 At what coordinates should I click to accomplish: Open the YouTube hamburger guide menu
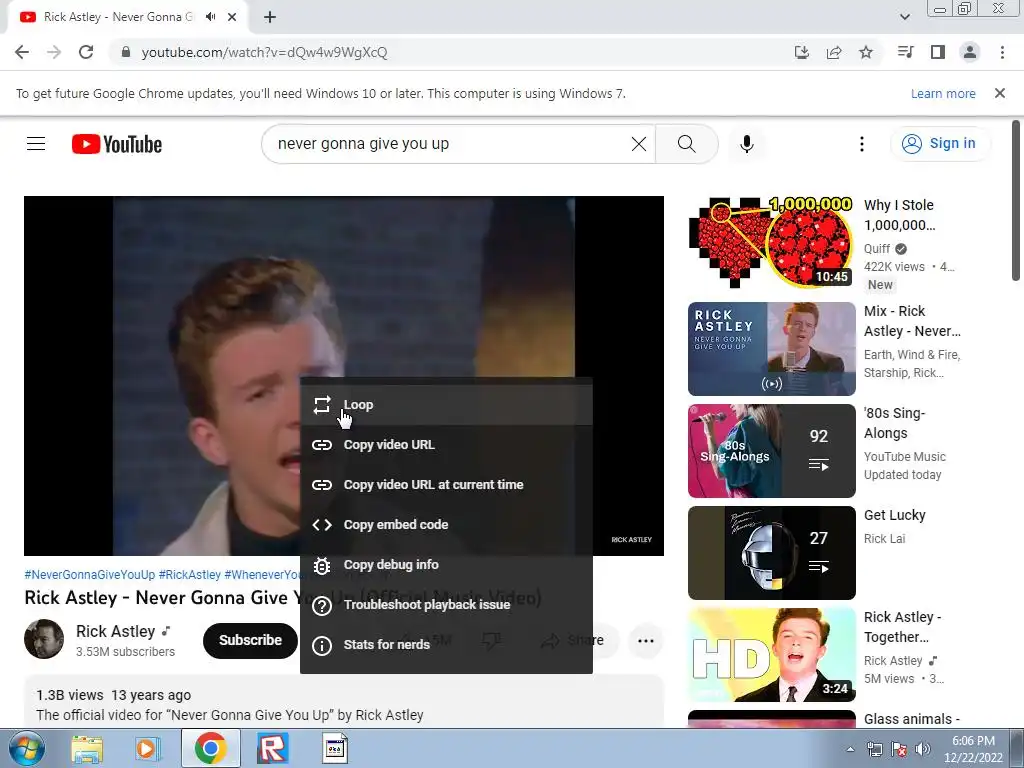36,144
